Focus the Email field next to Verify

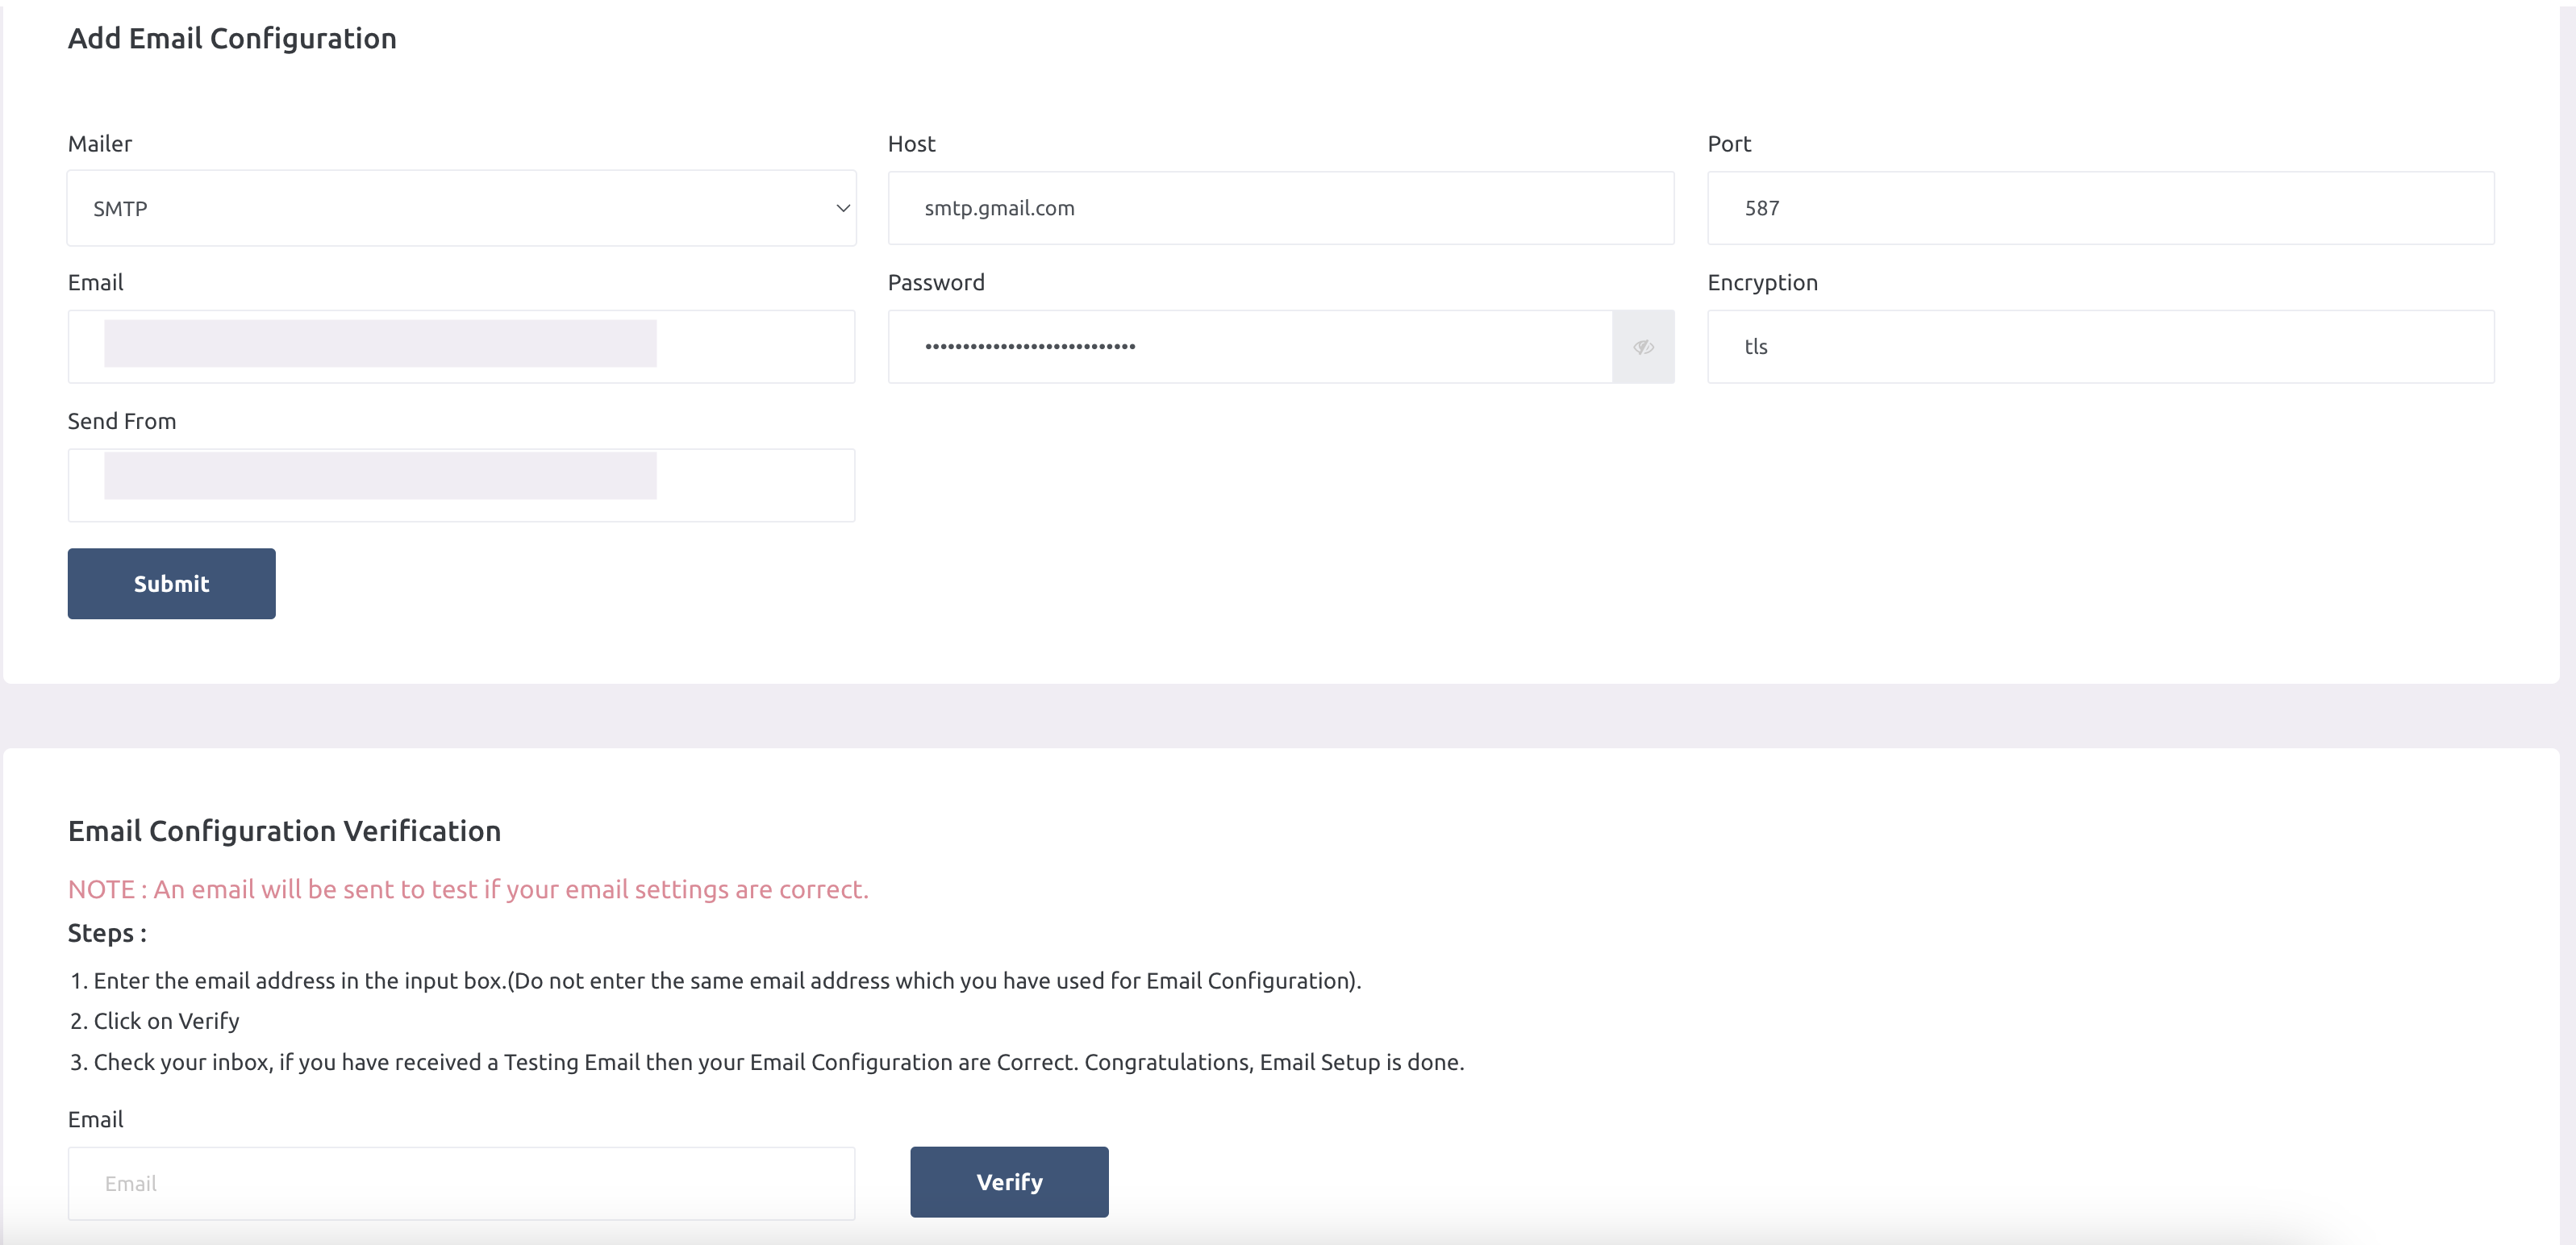click(x=460, y=1183)
